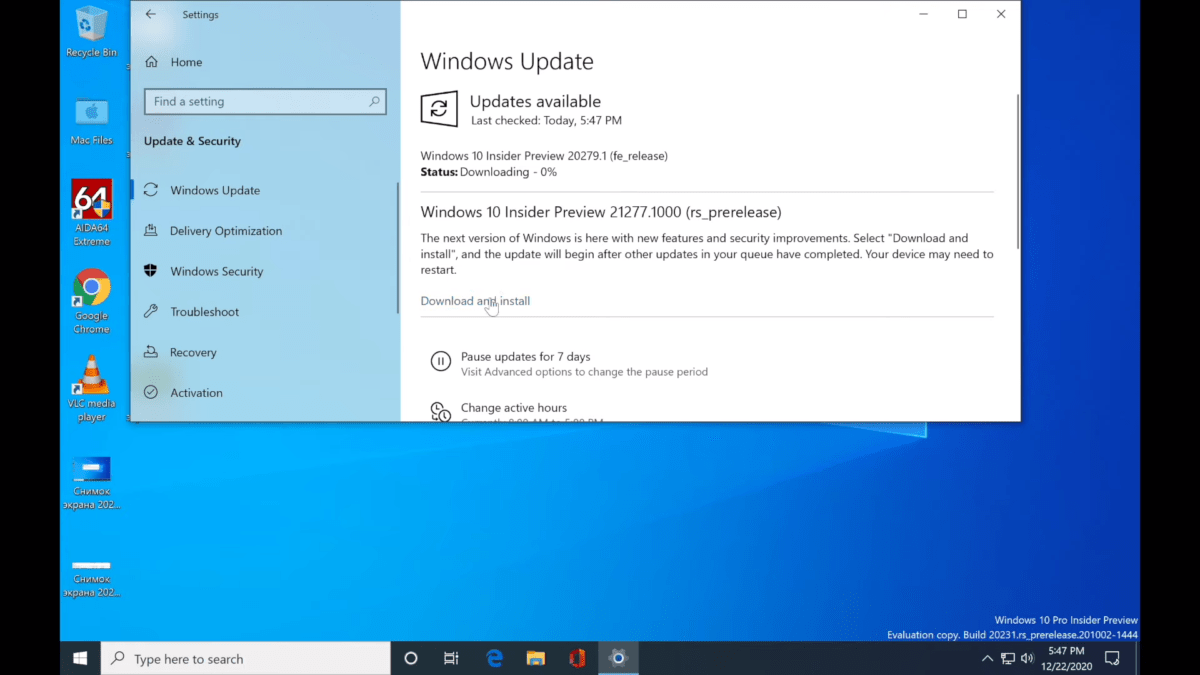Select Mac Files desktop icon

click(91, 120)
